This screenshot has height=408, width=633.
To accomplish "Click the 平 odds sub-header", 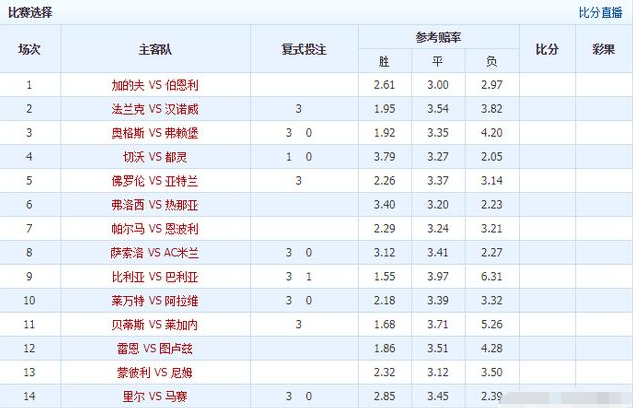I will [438, 61].
